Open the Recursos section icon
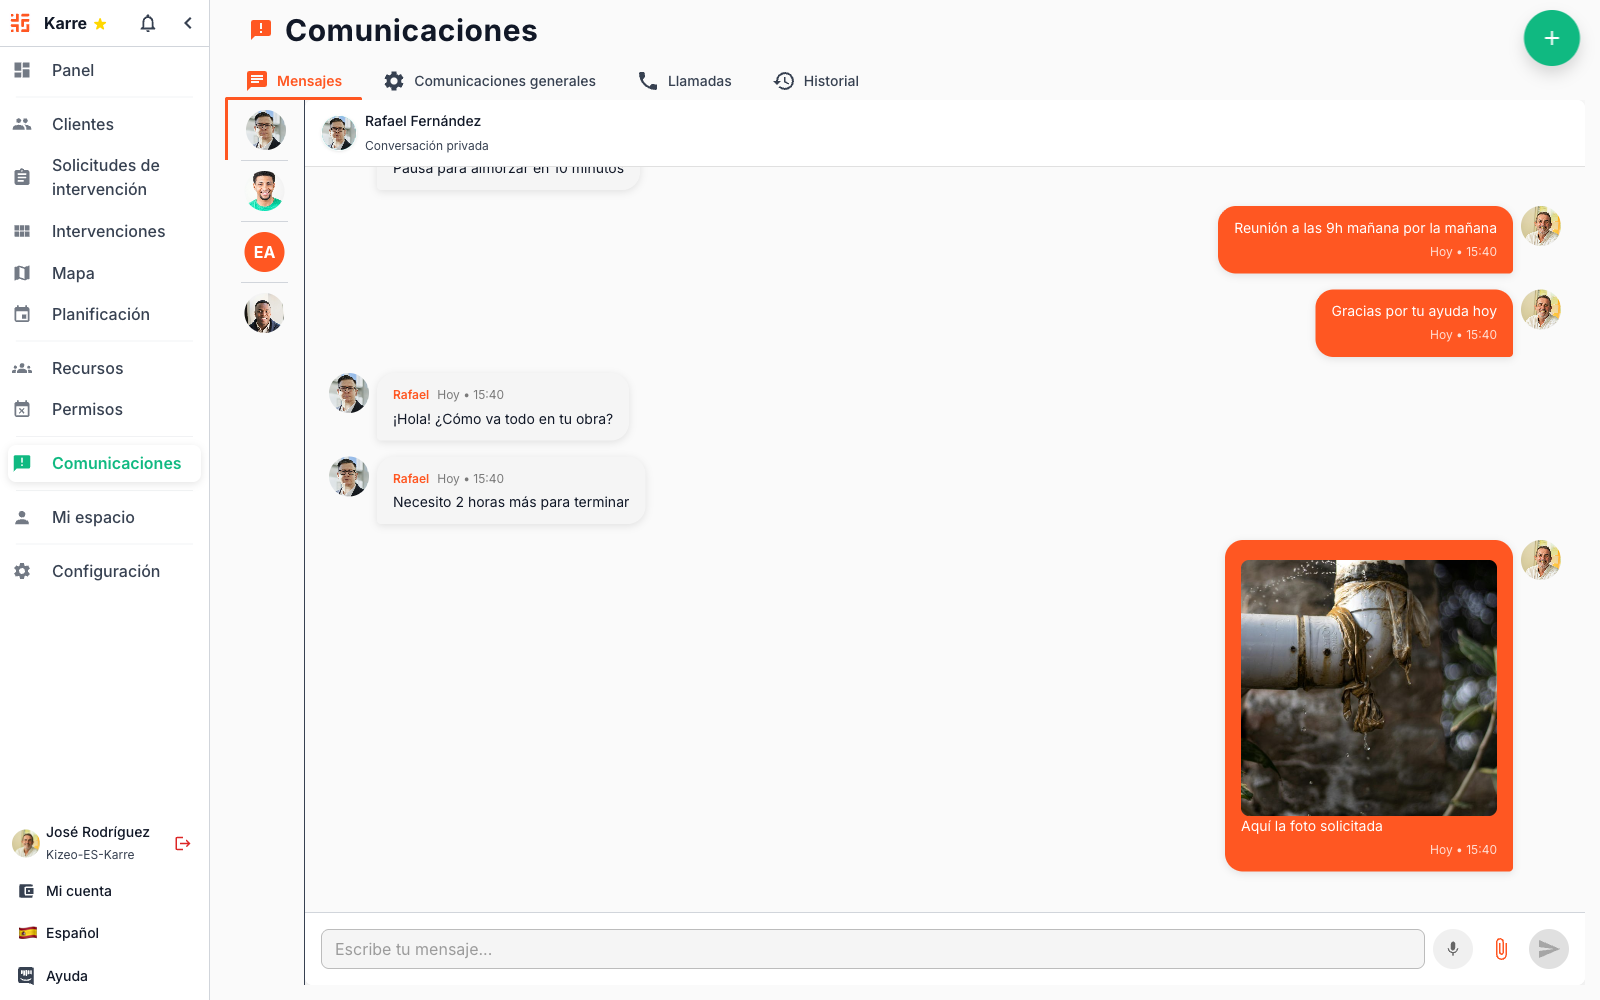The height and width of the screenshot is (1000, 1600). point(22,367)
